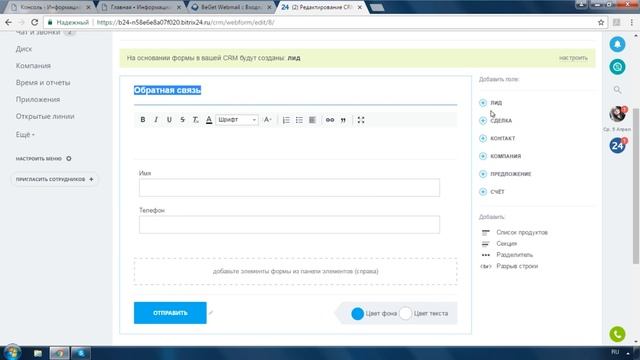
Task: Click the Обратная связь form title
Action: coord(167,90)
